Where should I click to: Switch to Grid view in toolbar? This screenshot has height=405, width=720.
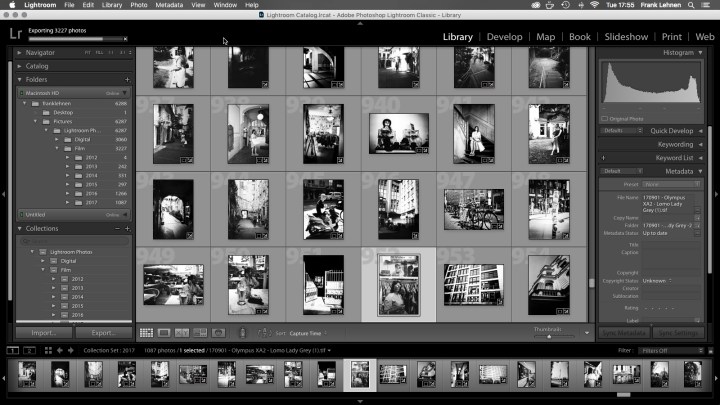click(146, 332)
